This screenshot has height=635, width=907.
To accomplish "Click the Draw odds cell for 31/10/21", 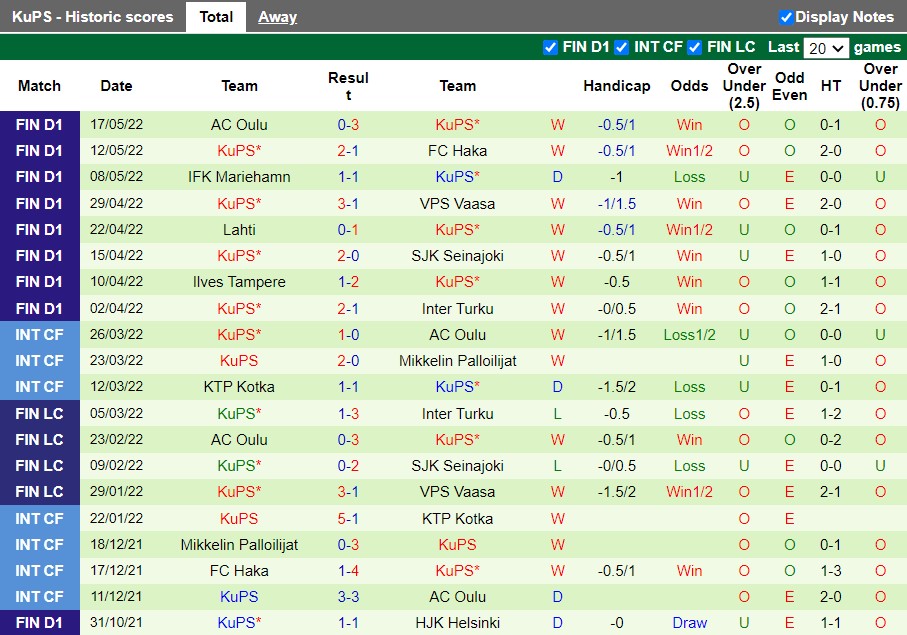I will tap(689, 623).
